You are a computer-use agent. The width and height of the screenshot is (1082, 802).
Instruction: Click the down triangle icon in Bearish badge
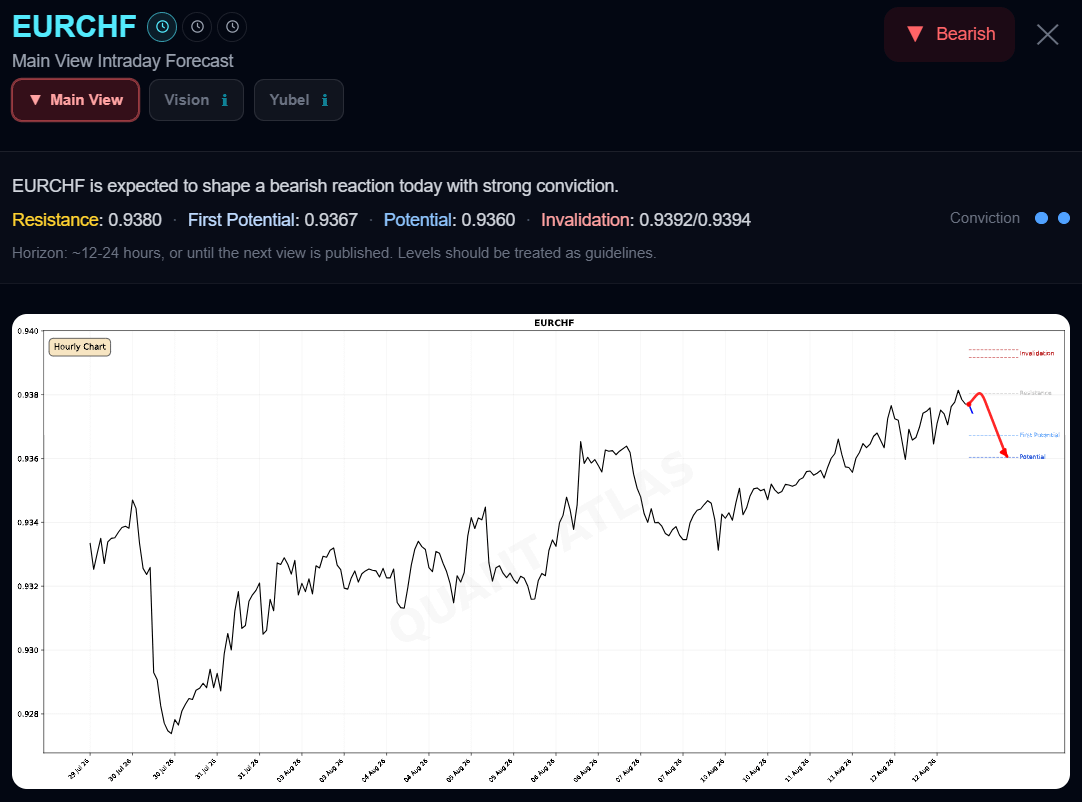click(x=915, y=34)
